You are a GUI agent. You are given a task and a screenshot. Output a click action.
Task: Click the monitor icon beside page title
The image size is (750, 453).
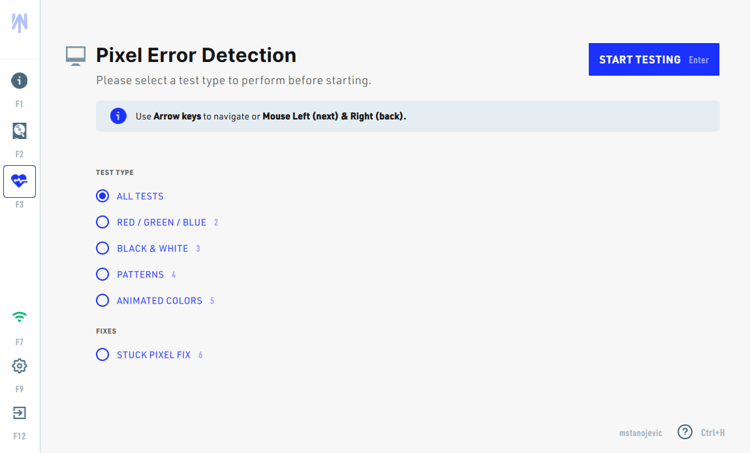76,56
